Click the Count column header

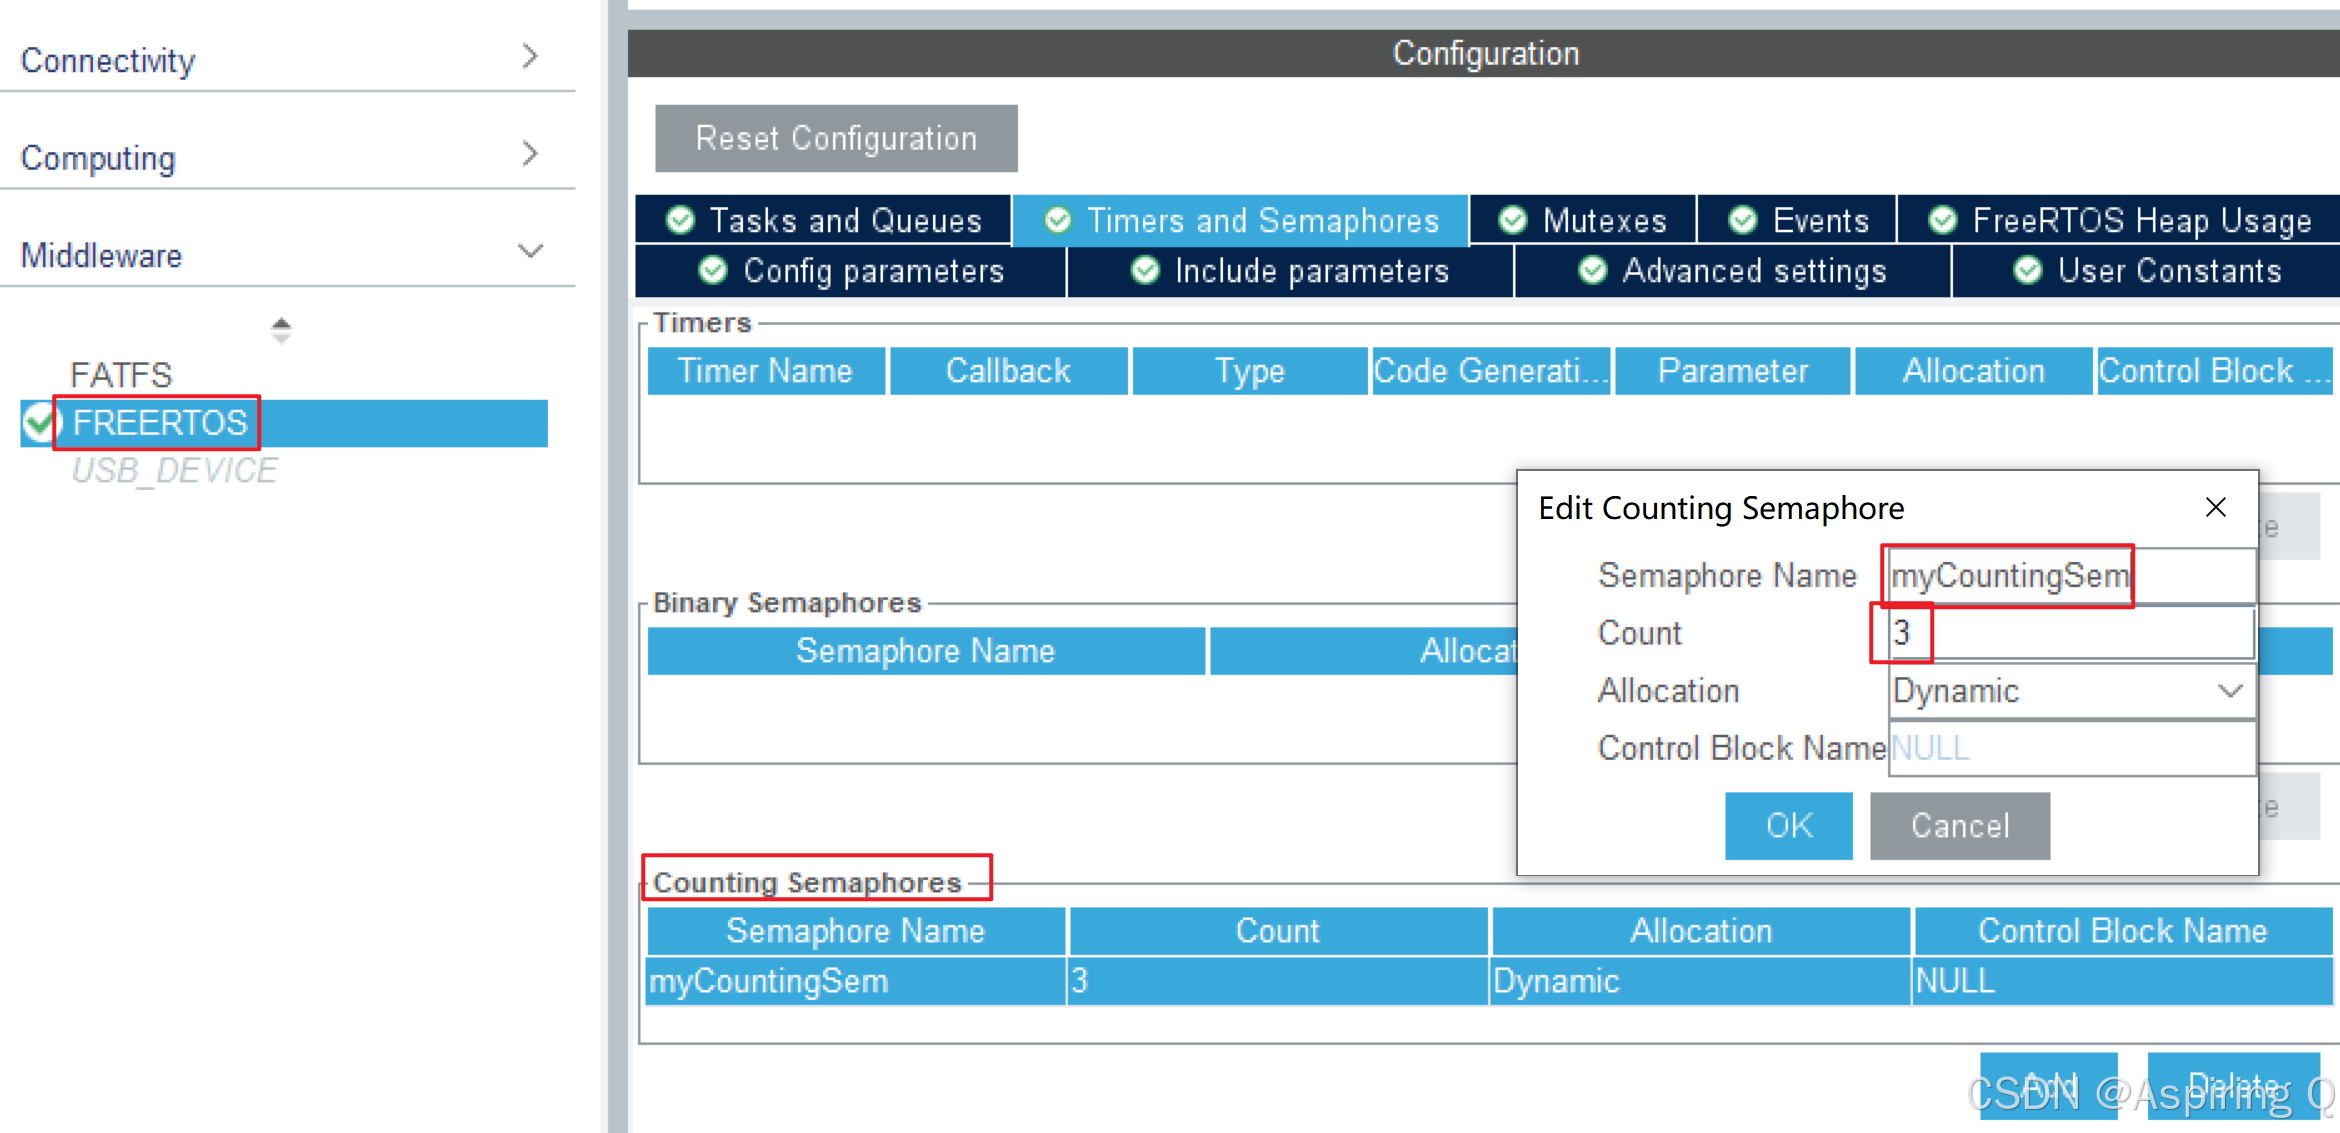1278,931
